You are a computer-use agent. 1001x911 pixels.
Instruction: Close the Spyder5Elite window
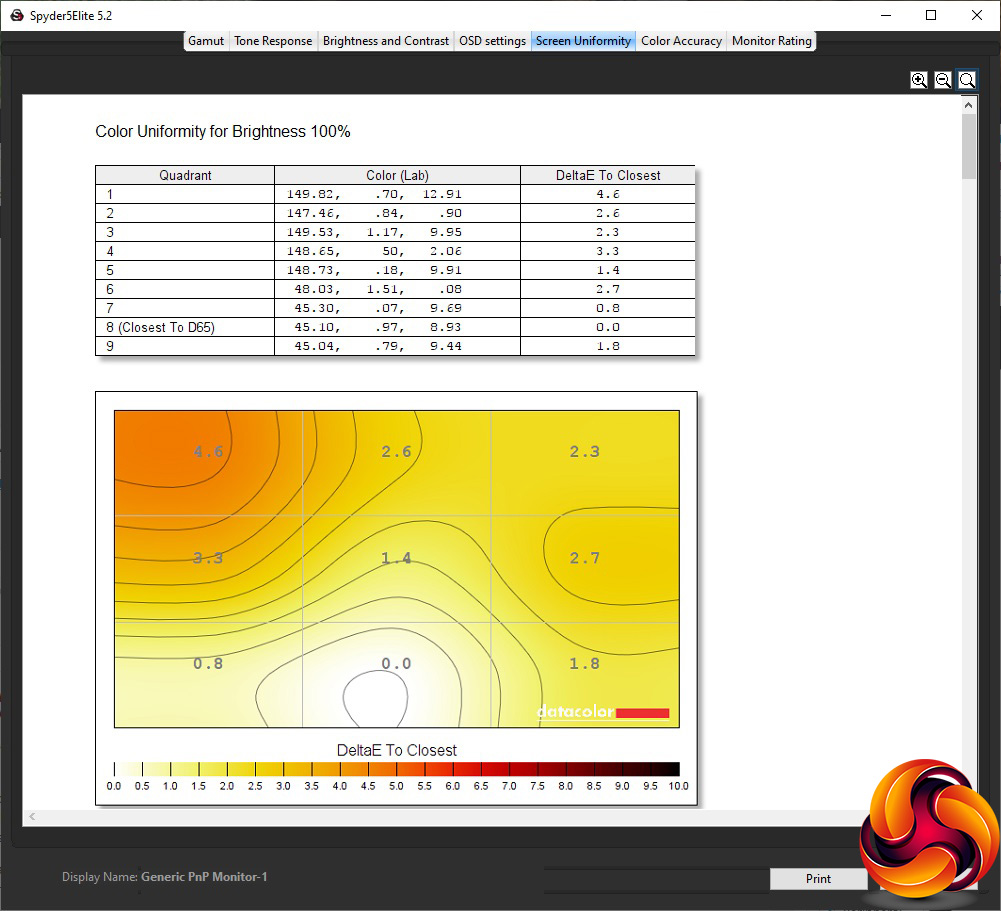[x=977, y=15]
